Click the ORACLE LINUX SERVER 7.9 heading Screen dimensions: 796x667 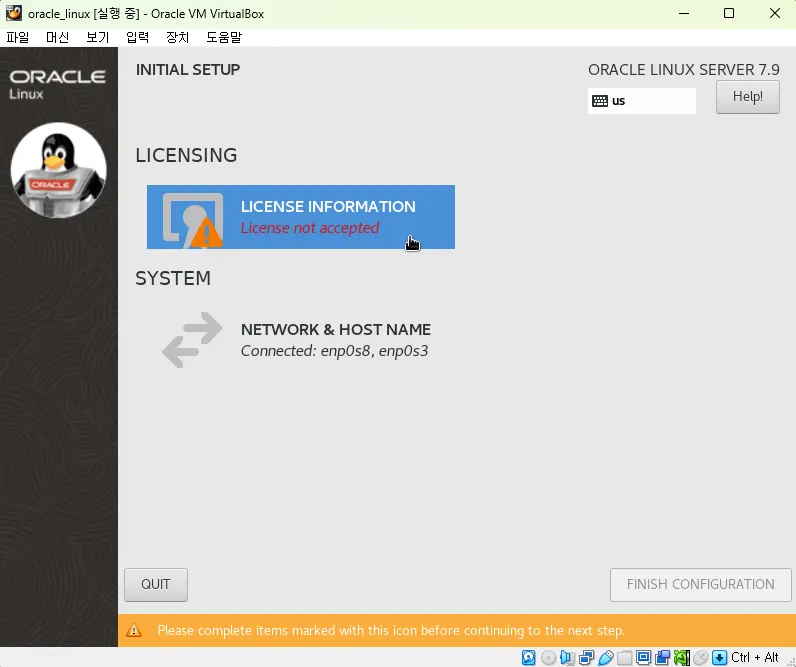683,70
